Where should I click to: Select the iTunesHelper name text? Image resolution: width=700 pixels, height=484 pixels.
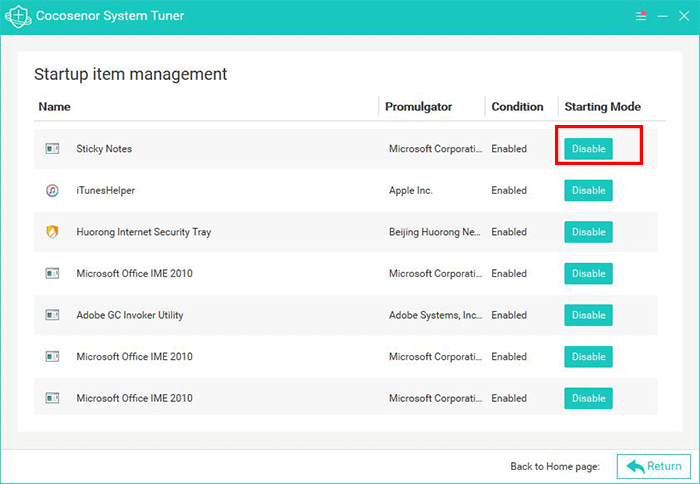point(105,190)
